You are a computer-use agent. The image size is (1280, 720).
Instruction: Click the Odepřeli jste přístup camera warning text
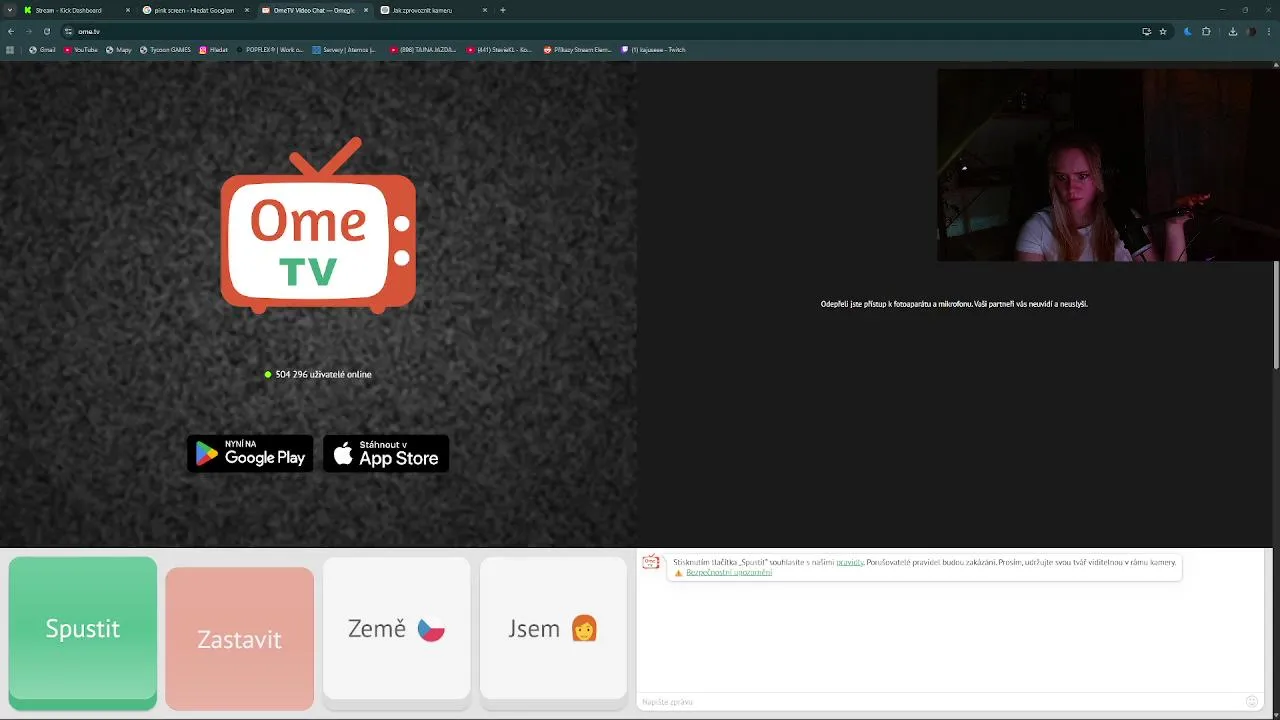[954, 304]
